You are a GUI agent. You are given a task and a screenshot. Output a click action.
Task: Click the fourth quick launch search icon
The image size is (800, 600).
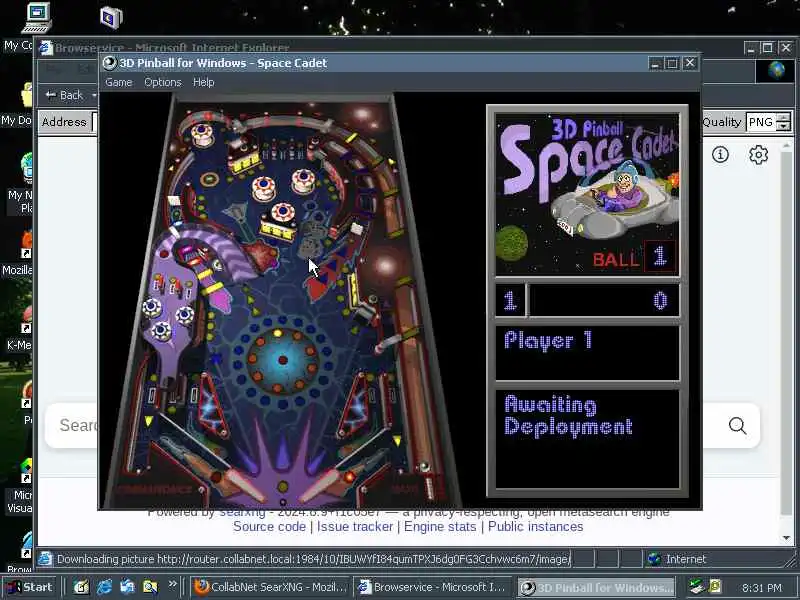pos(150,587)
